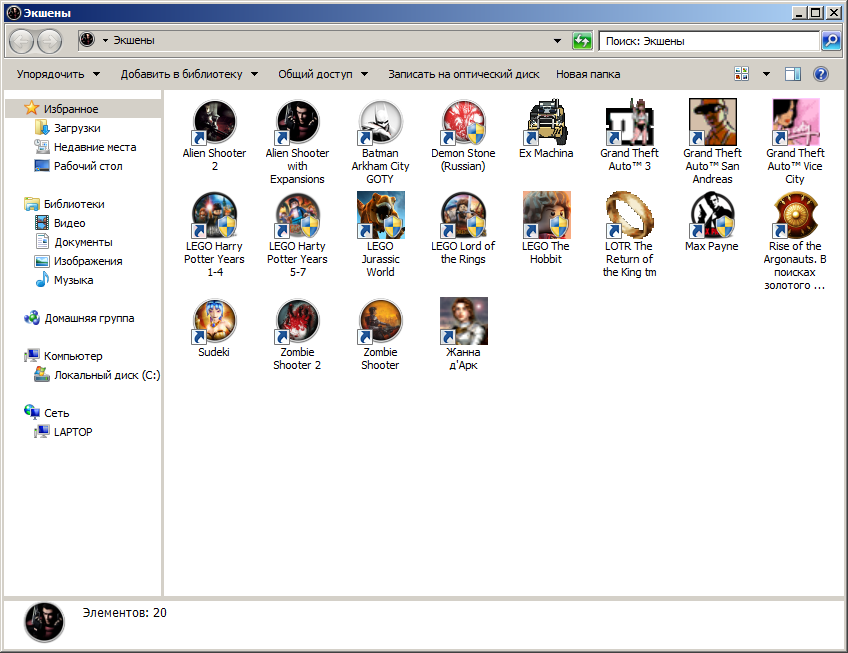This screenshot has width=848, height=653.
Task: Click the details pane thumbnail icon
Action: tap(44, 622)
